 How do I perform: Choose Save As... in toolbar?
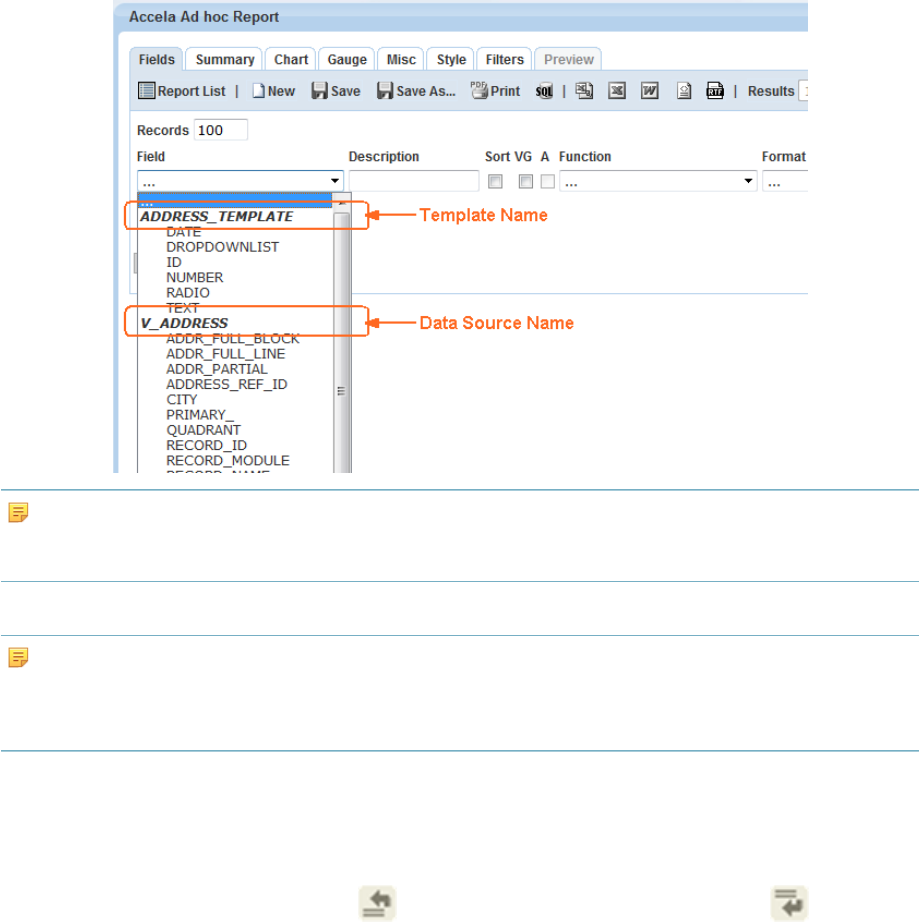tap(416, 91)
